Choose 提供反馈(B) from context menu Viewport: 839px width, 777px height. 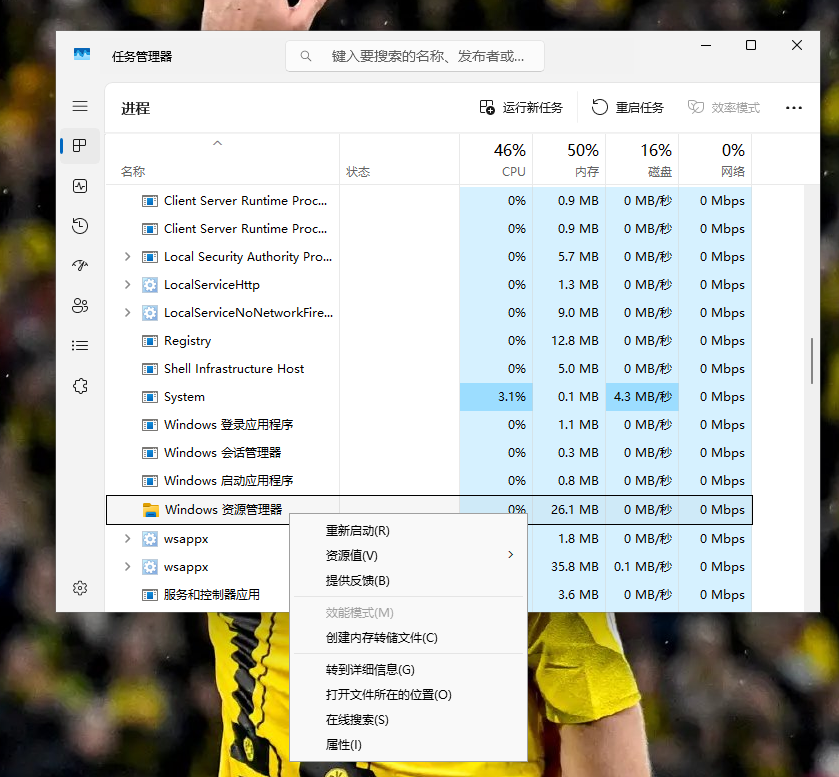point(408,581)
